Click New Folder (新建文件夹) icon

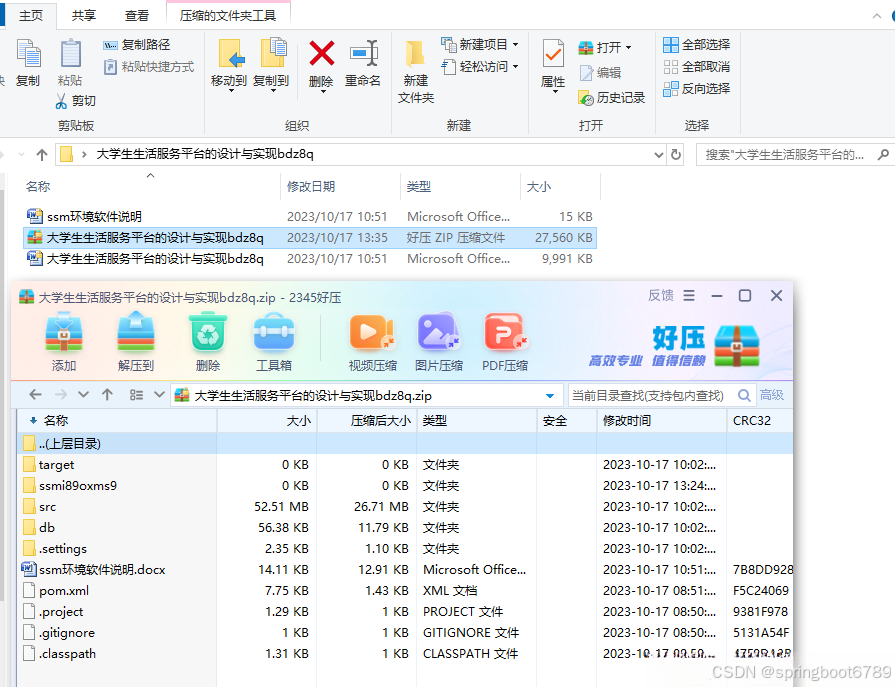point(415,54)
